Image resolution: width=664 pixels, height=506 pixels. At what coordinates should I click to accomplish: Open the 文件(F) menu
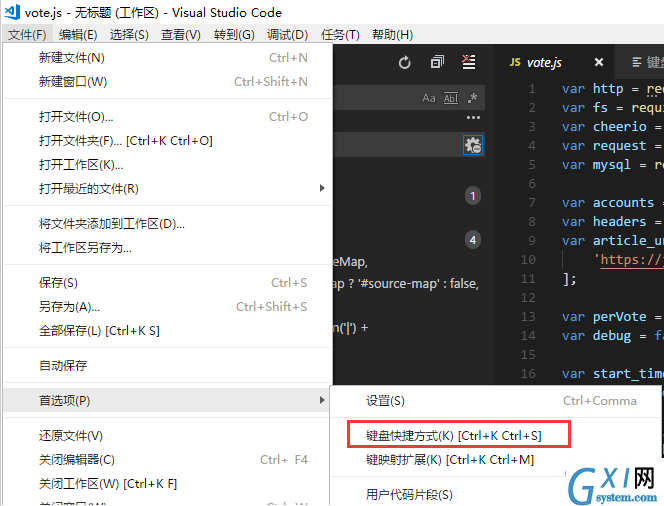27,35
